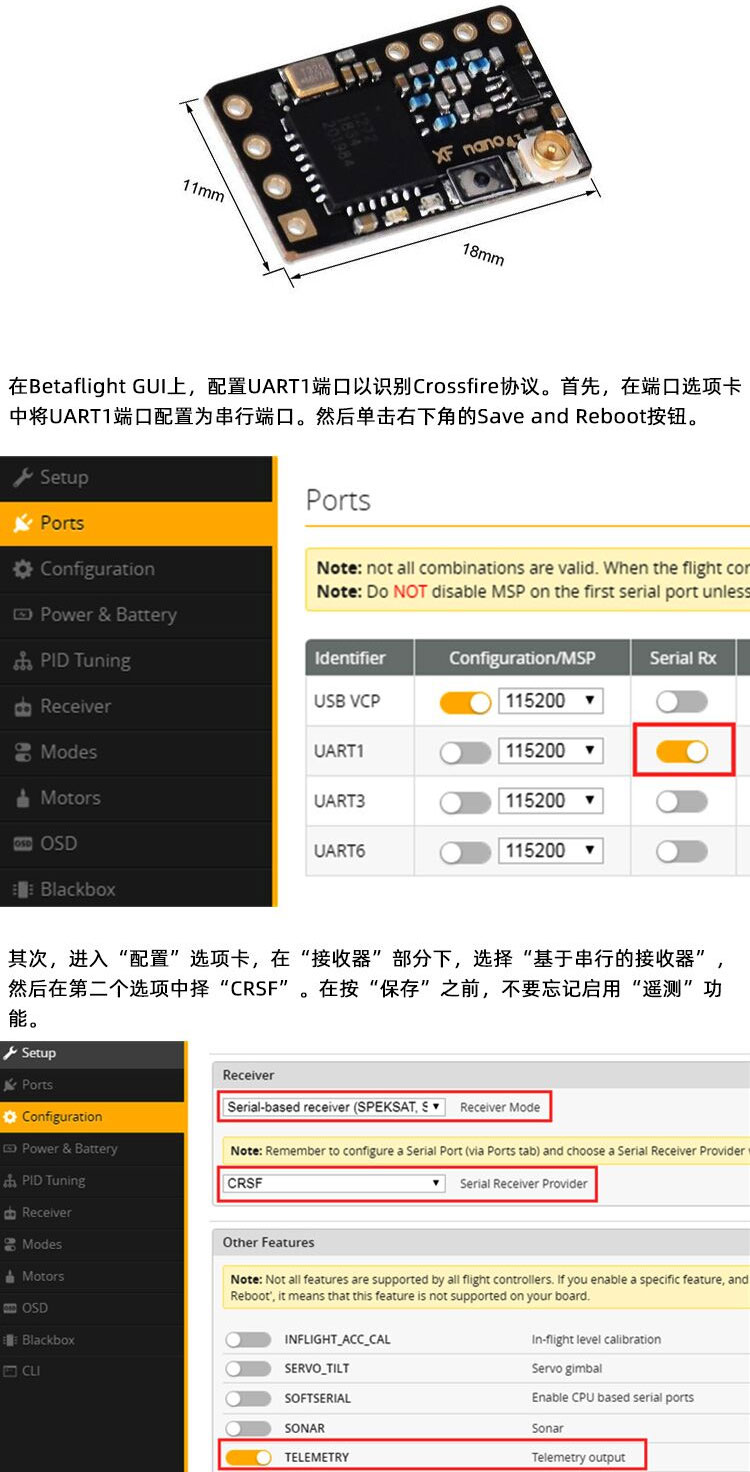Viewport: 750px width, 1472px height.
Task: Select Modes tab in the smaller sidebar
Action: pyautogui.click(x=42, y=1244)
